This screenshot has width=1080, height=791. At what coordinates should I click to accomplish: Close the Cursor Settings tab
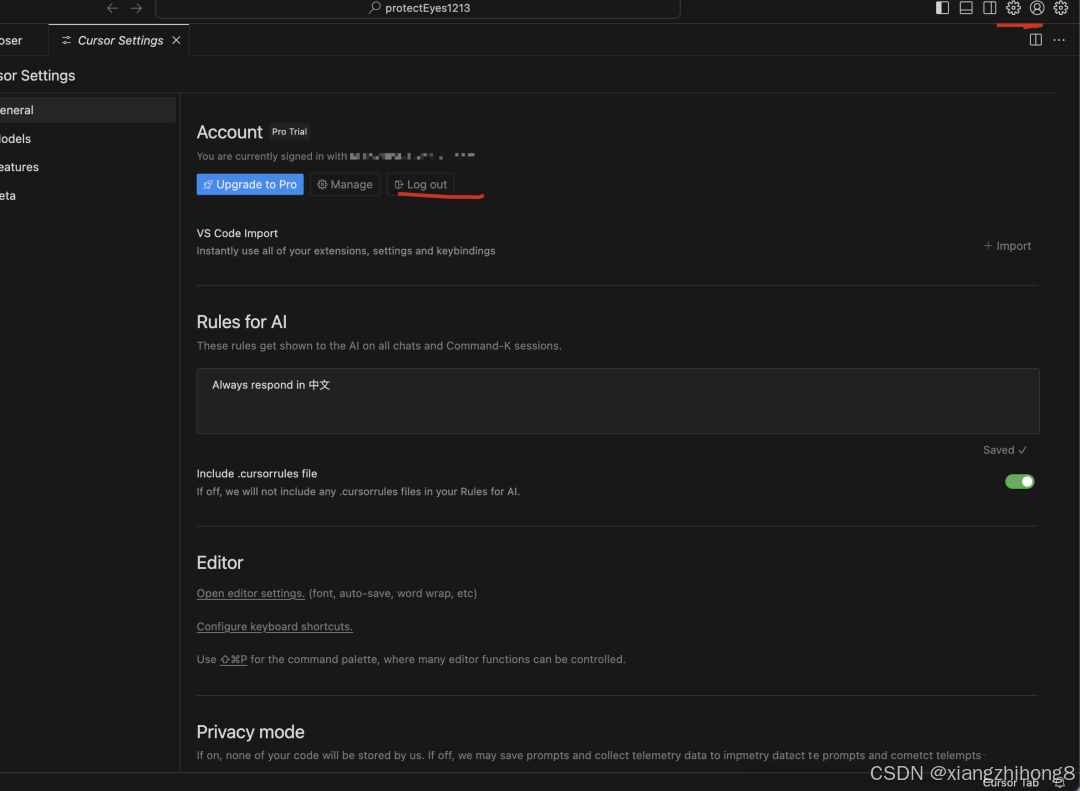point(176,41)
